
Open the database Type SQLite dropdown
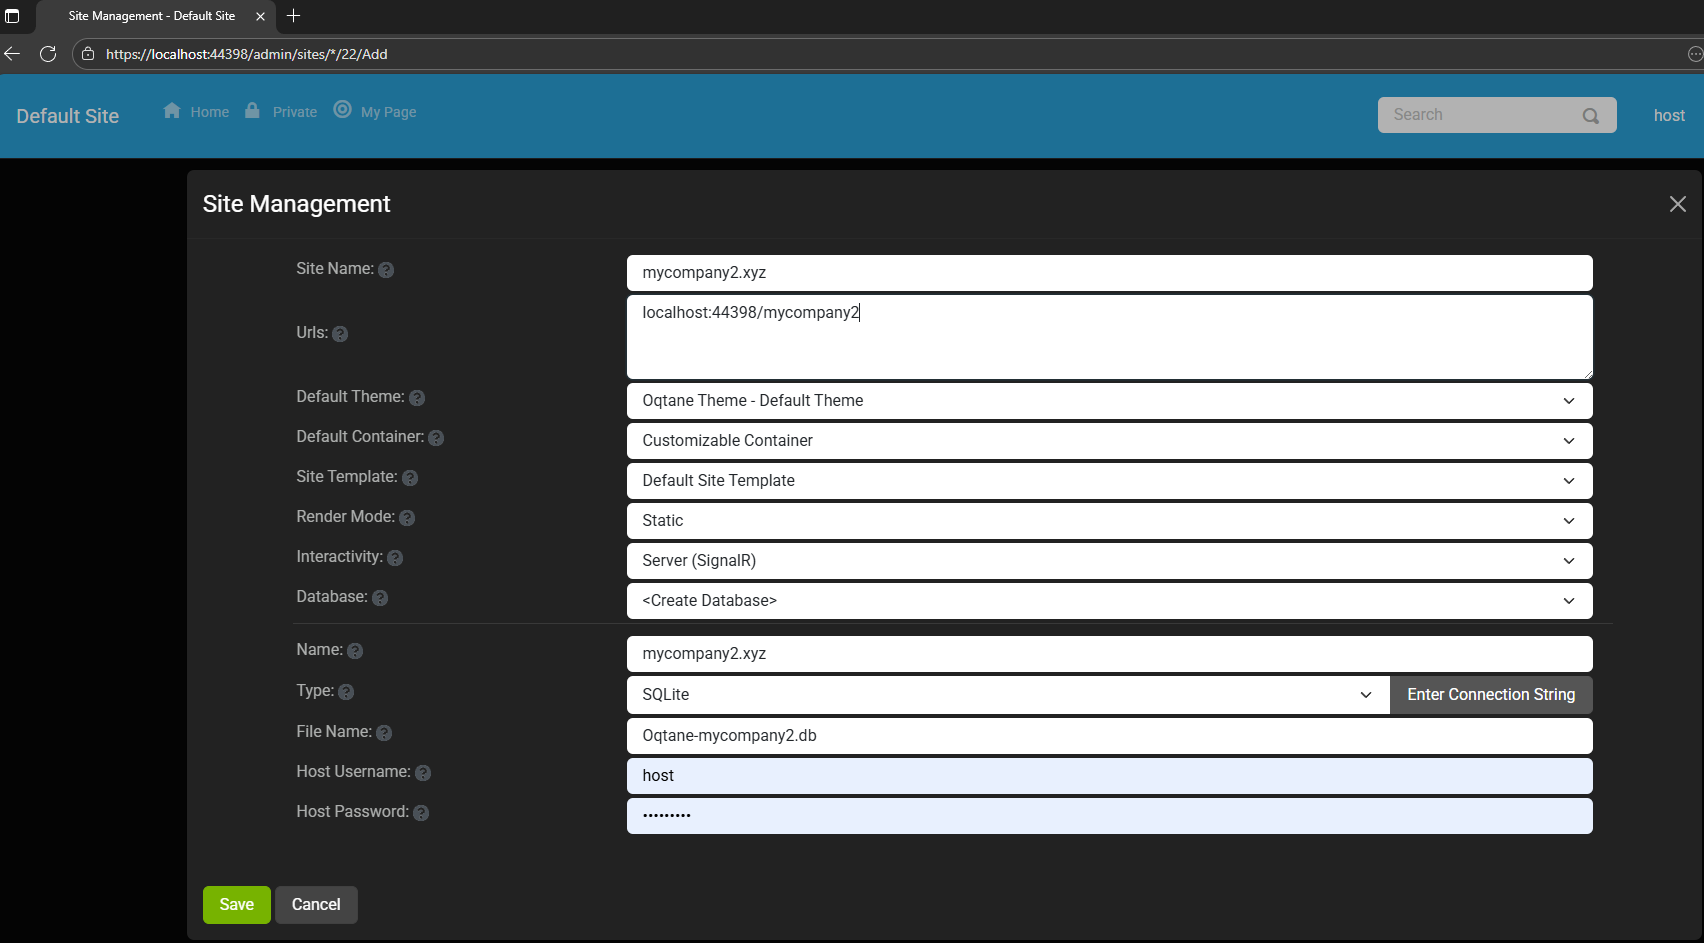[x=1007, y=695]
